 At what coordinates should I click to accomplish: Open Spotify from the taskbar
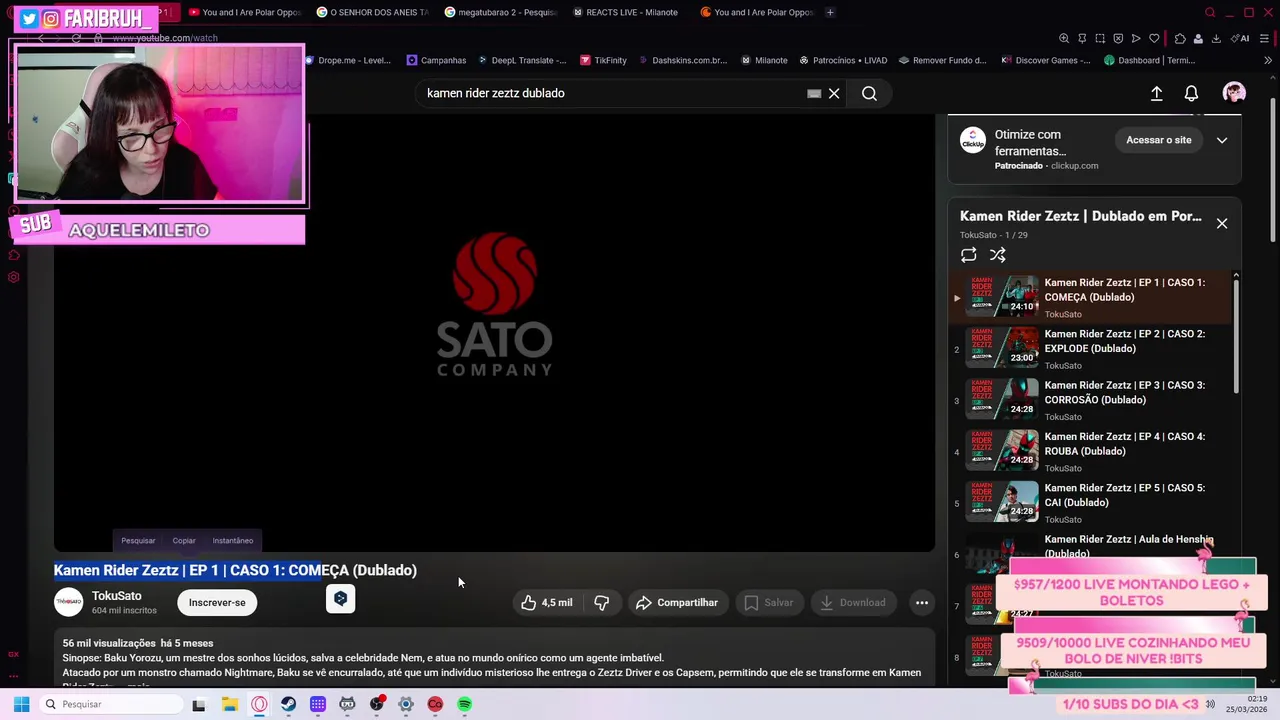pyautogui.click(x=464, y=704)
